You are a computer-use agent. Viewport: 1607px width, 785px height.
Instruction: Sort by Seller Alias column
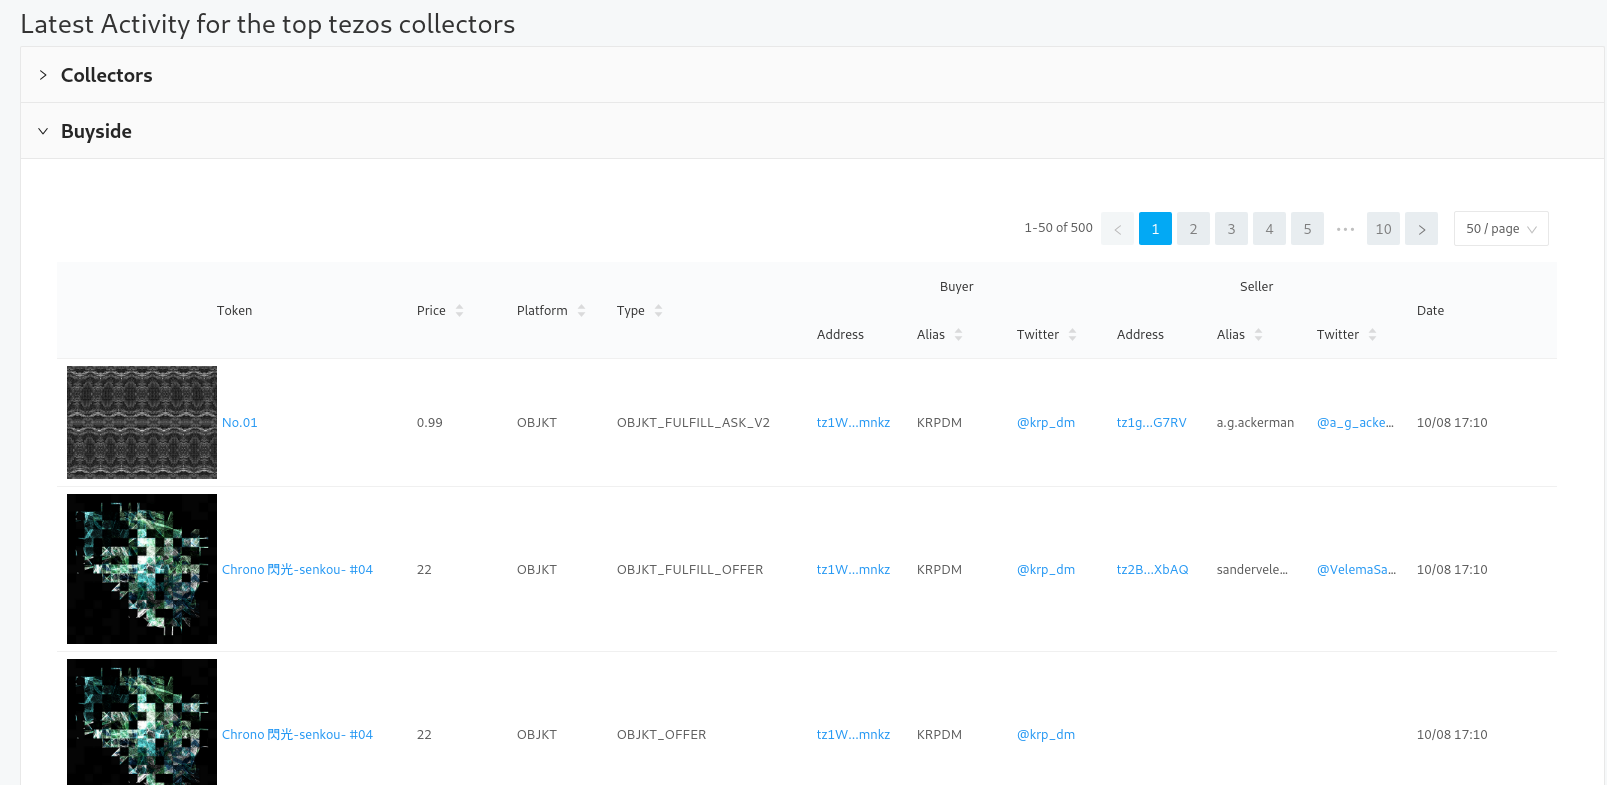click(1239, 335)
